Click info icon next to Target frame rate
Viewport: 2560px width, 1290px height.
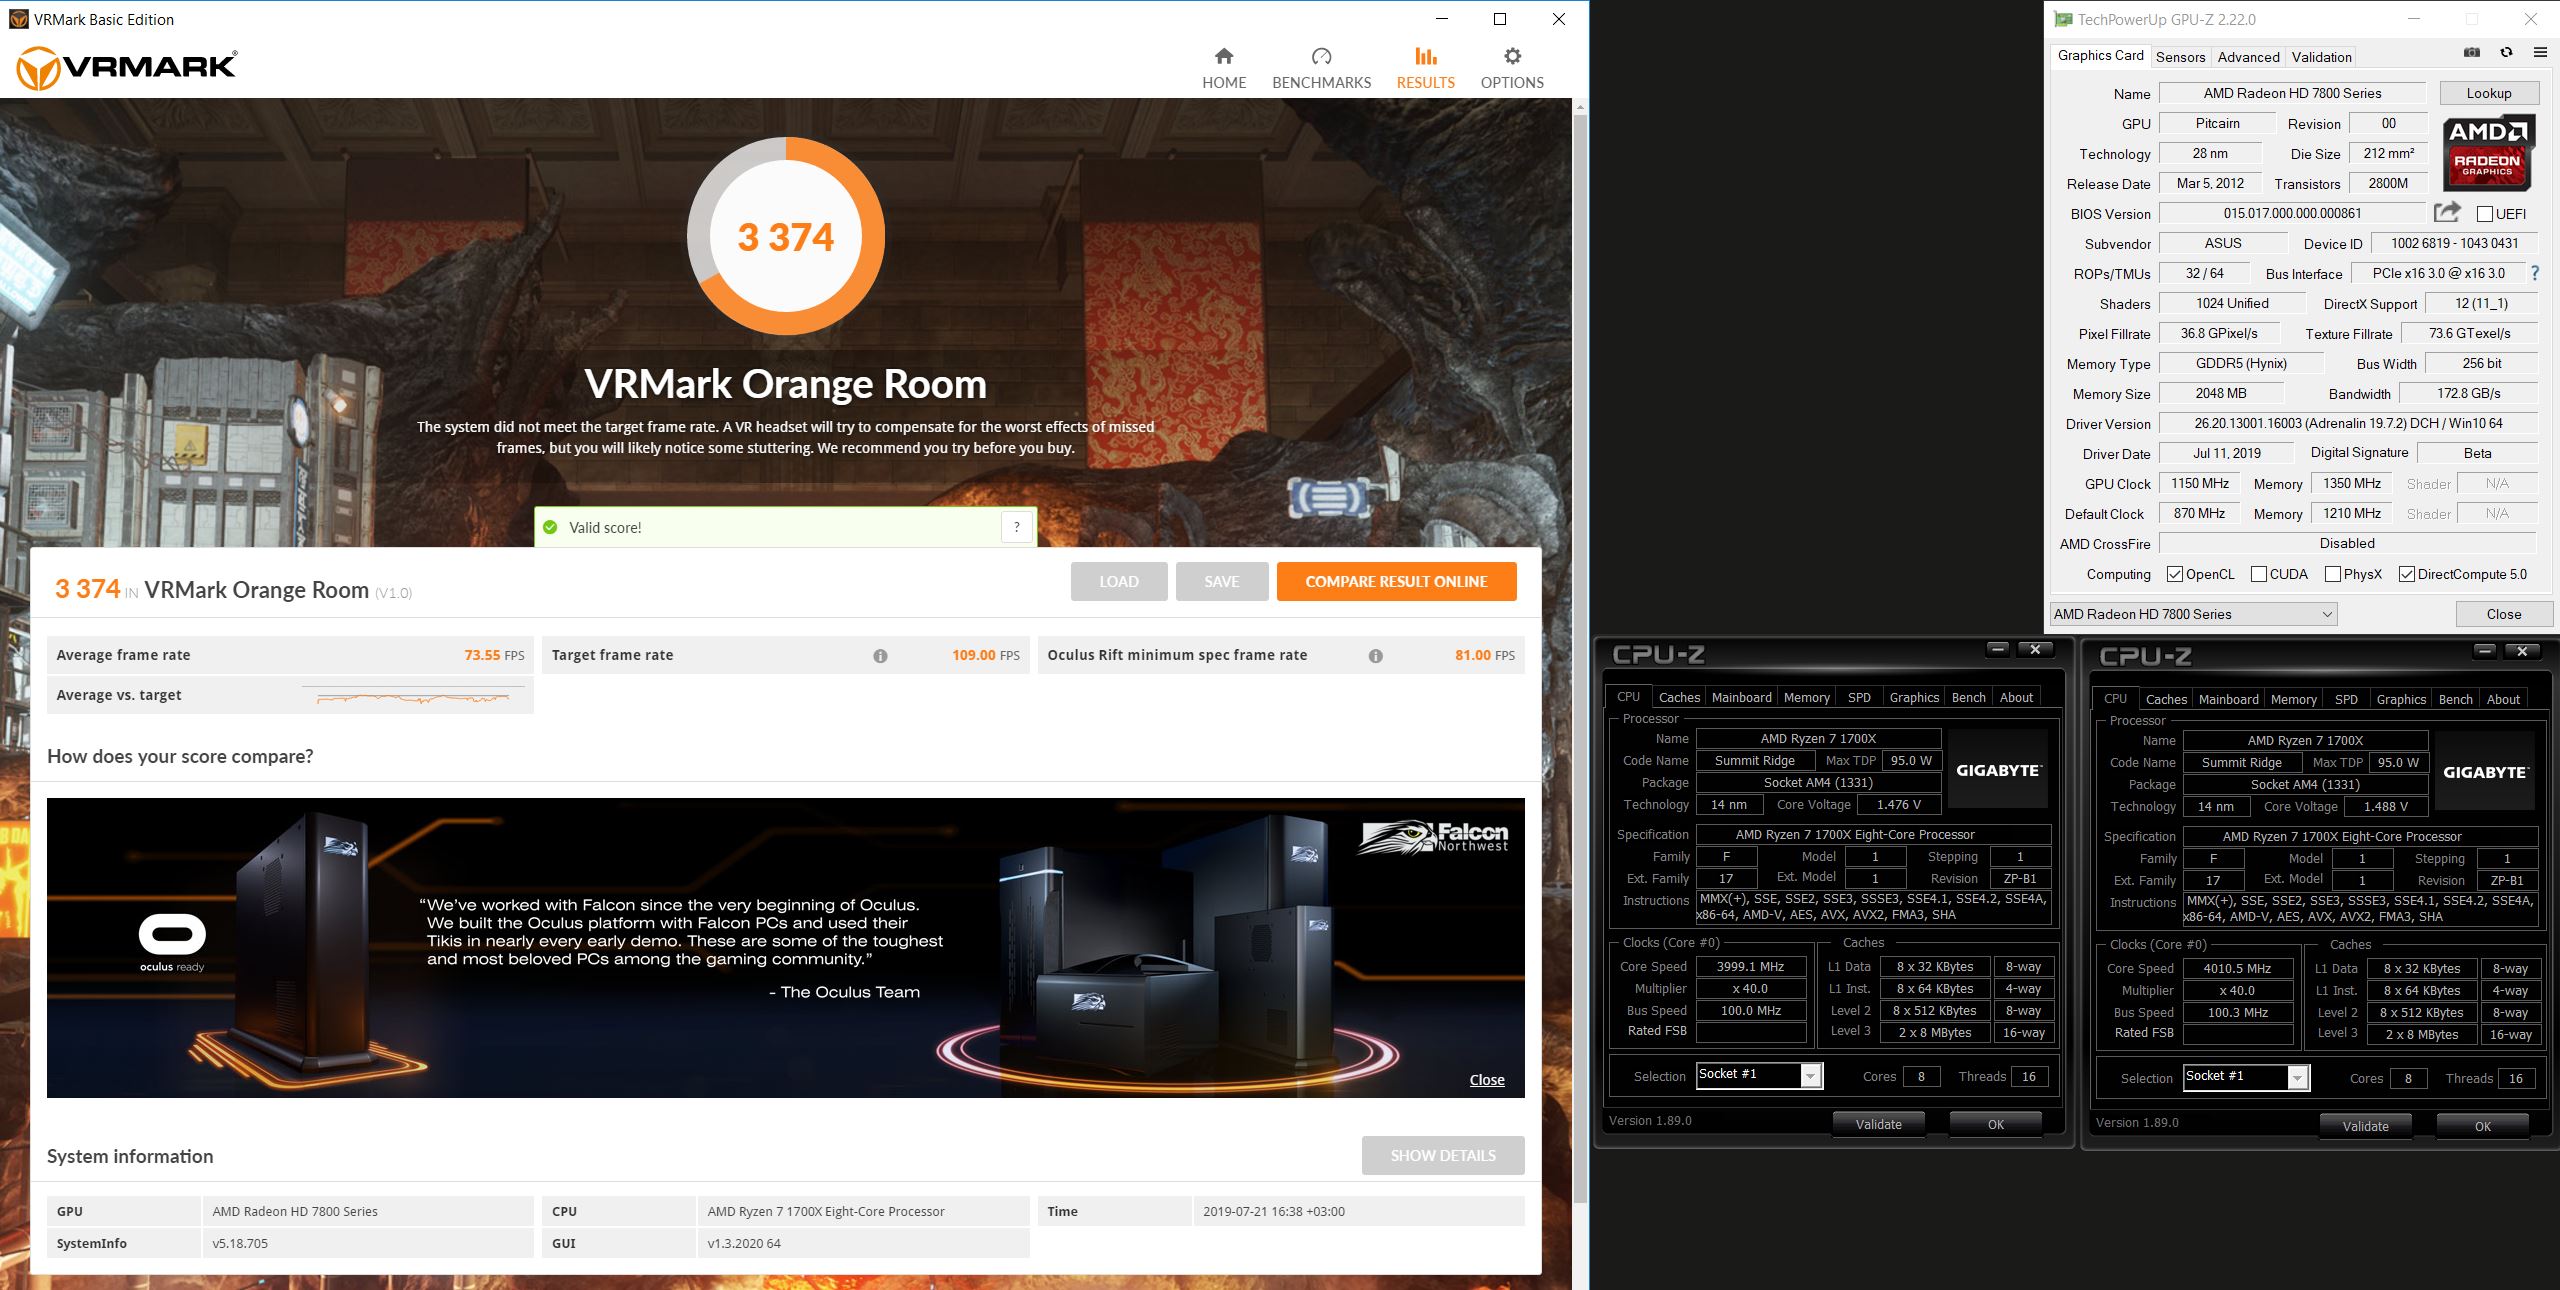tap(880, 656)
